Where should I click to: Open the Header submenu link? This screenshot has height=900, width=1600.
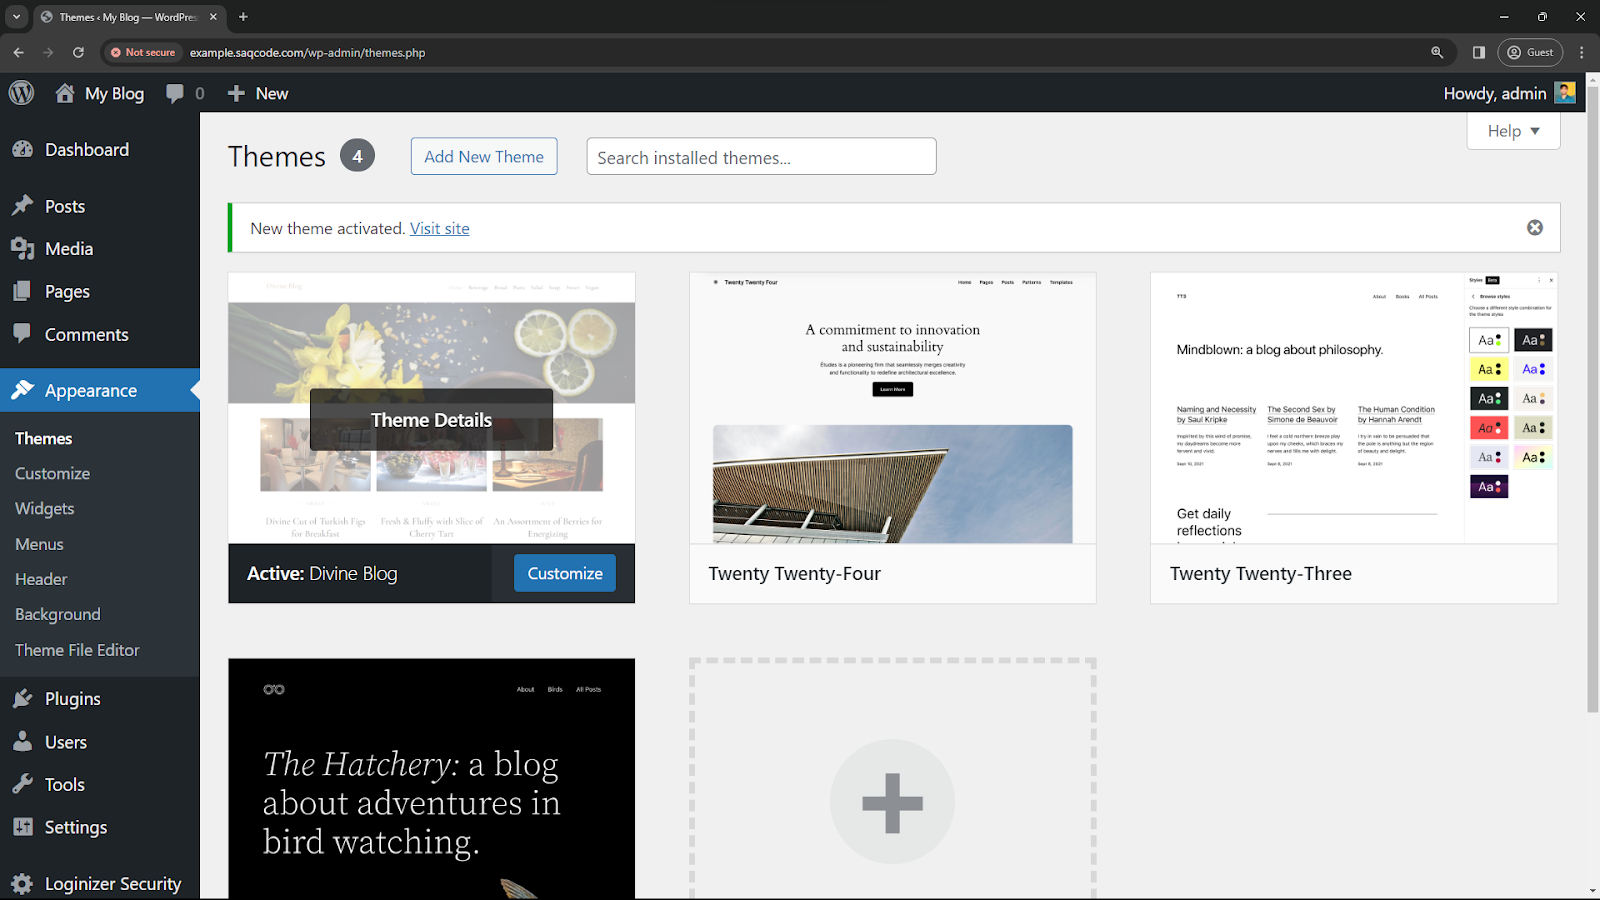(41, 579)
